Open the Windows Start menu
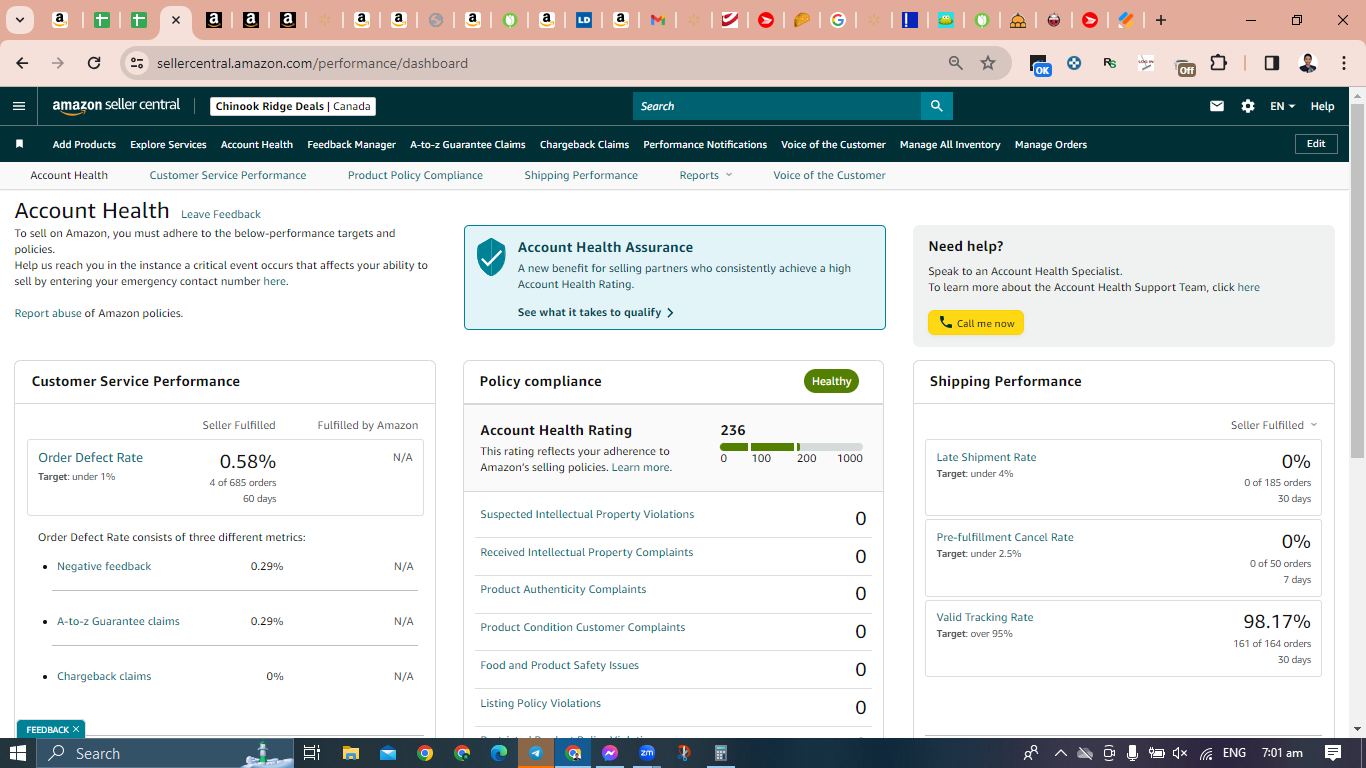 (x=17, y=753)
